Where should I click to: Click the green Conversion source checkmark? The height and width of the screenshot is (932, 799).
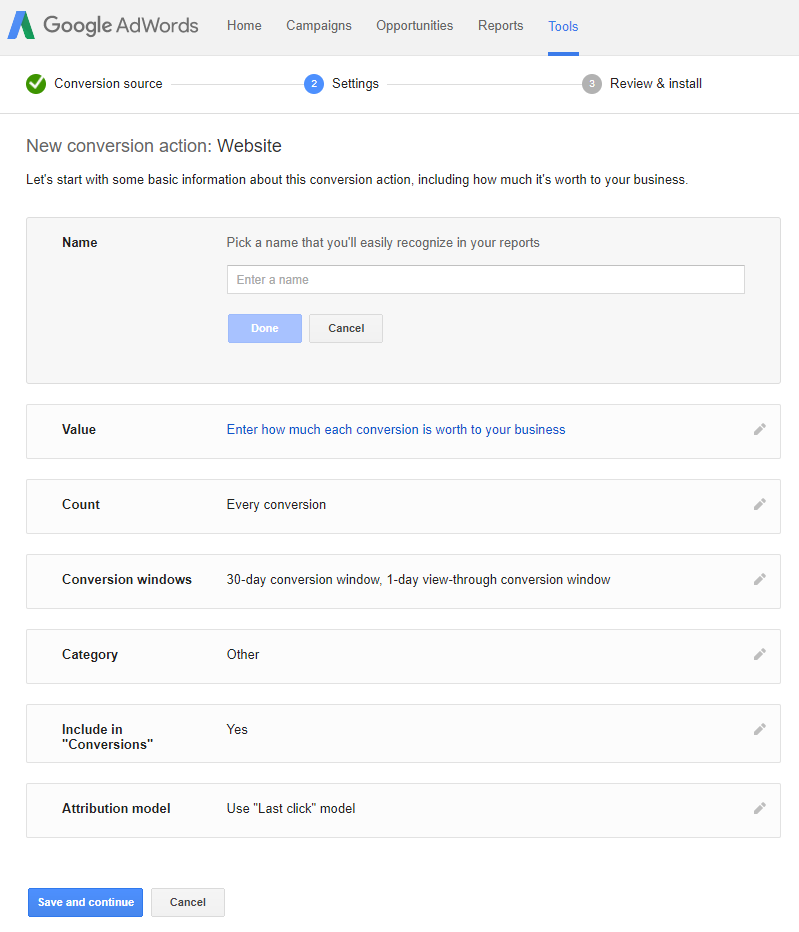click(36, 84)
